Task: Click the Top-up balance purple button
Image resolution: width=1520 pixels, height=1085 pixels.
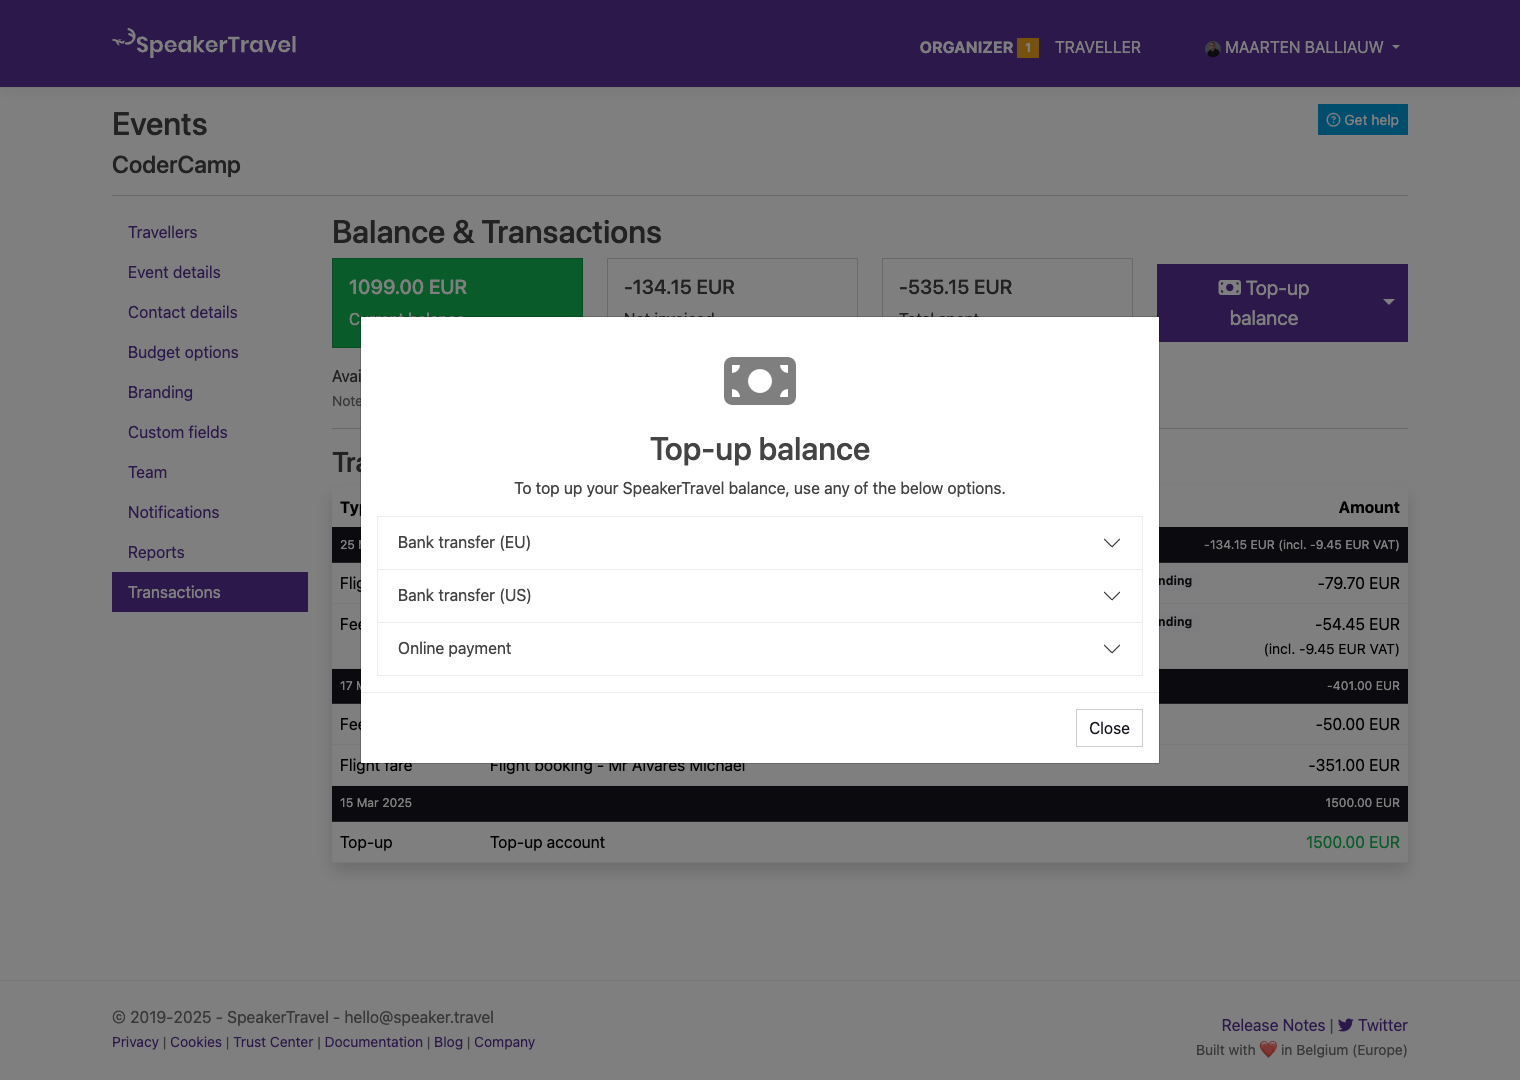Action: click(x=1263, y=303)
